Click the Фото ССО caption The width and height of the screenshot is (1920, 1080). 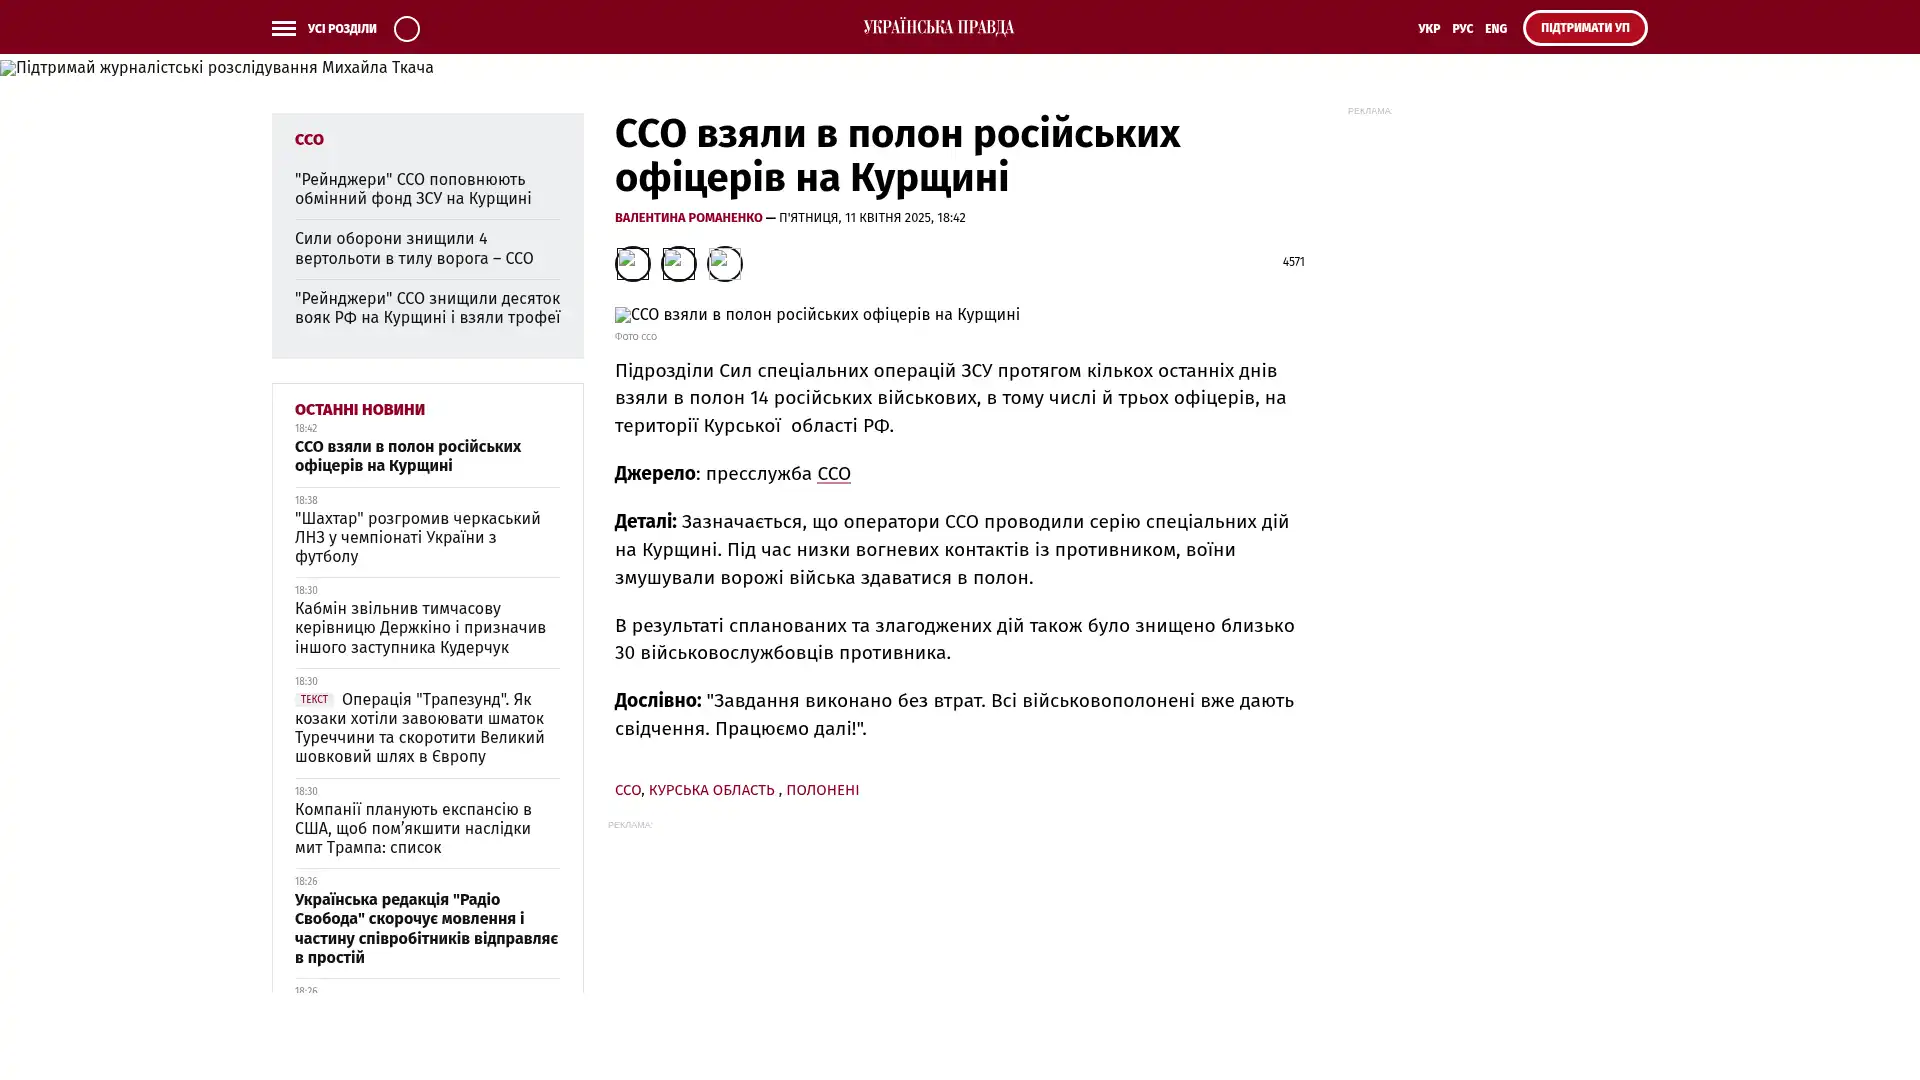(x=636, y=337)
